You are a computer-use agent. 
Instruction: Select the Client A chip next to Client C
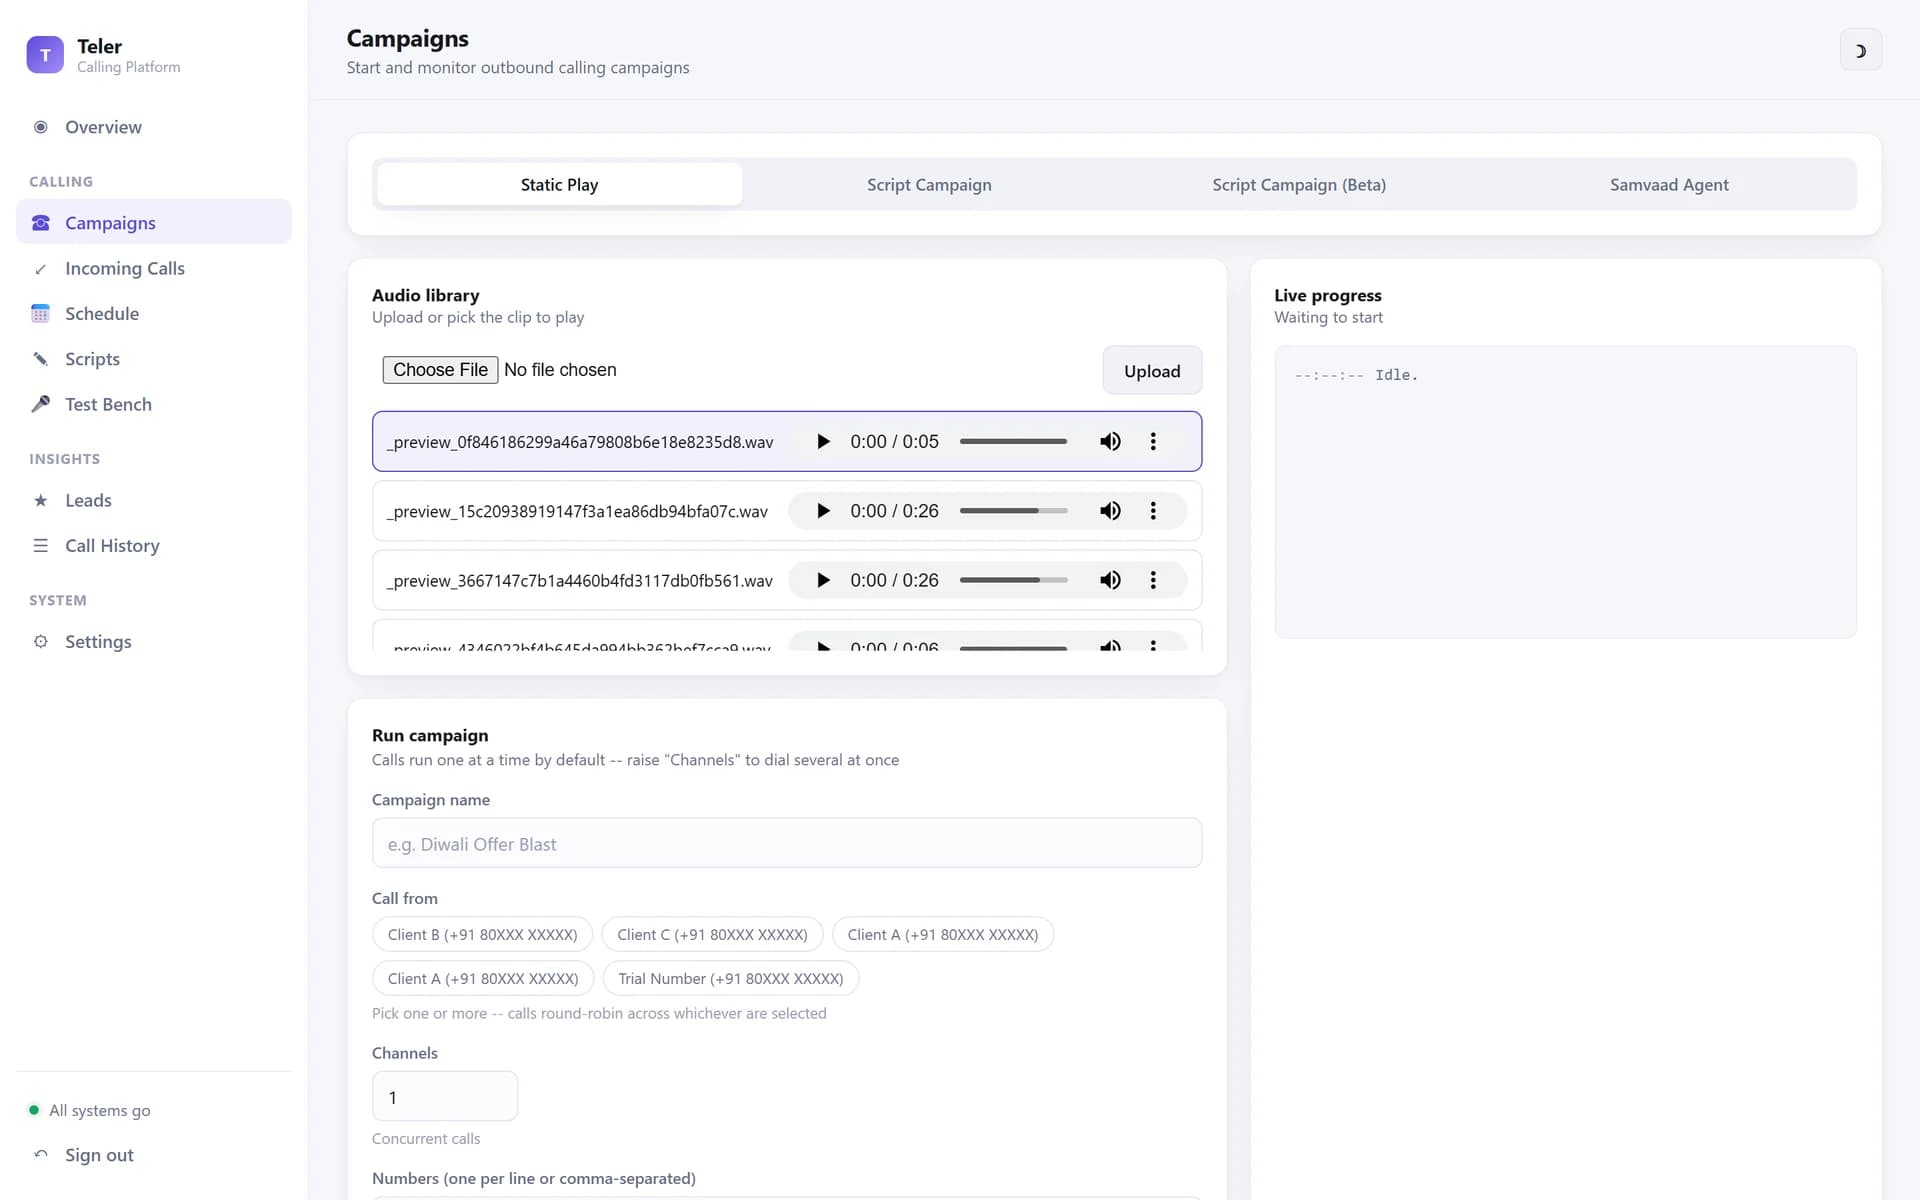pyautogui.click(x=943, y=934)
